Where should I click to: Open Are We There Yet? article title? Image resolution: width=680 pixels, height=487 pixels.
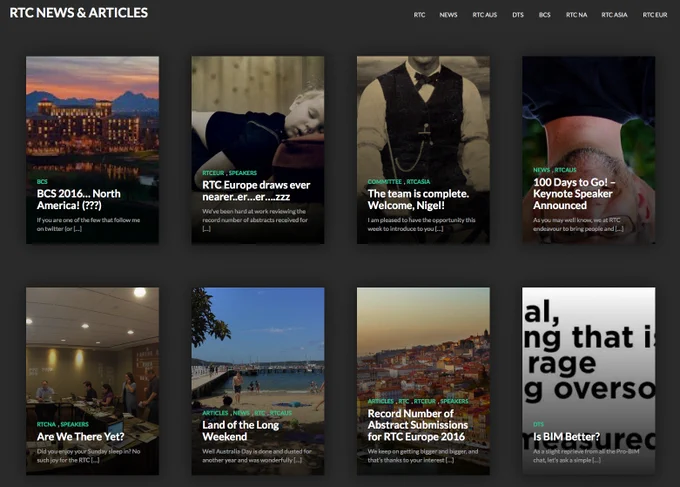click(x=81, y=437)
